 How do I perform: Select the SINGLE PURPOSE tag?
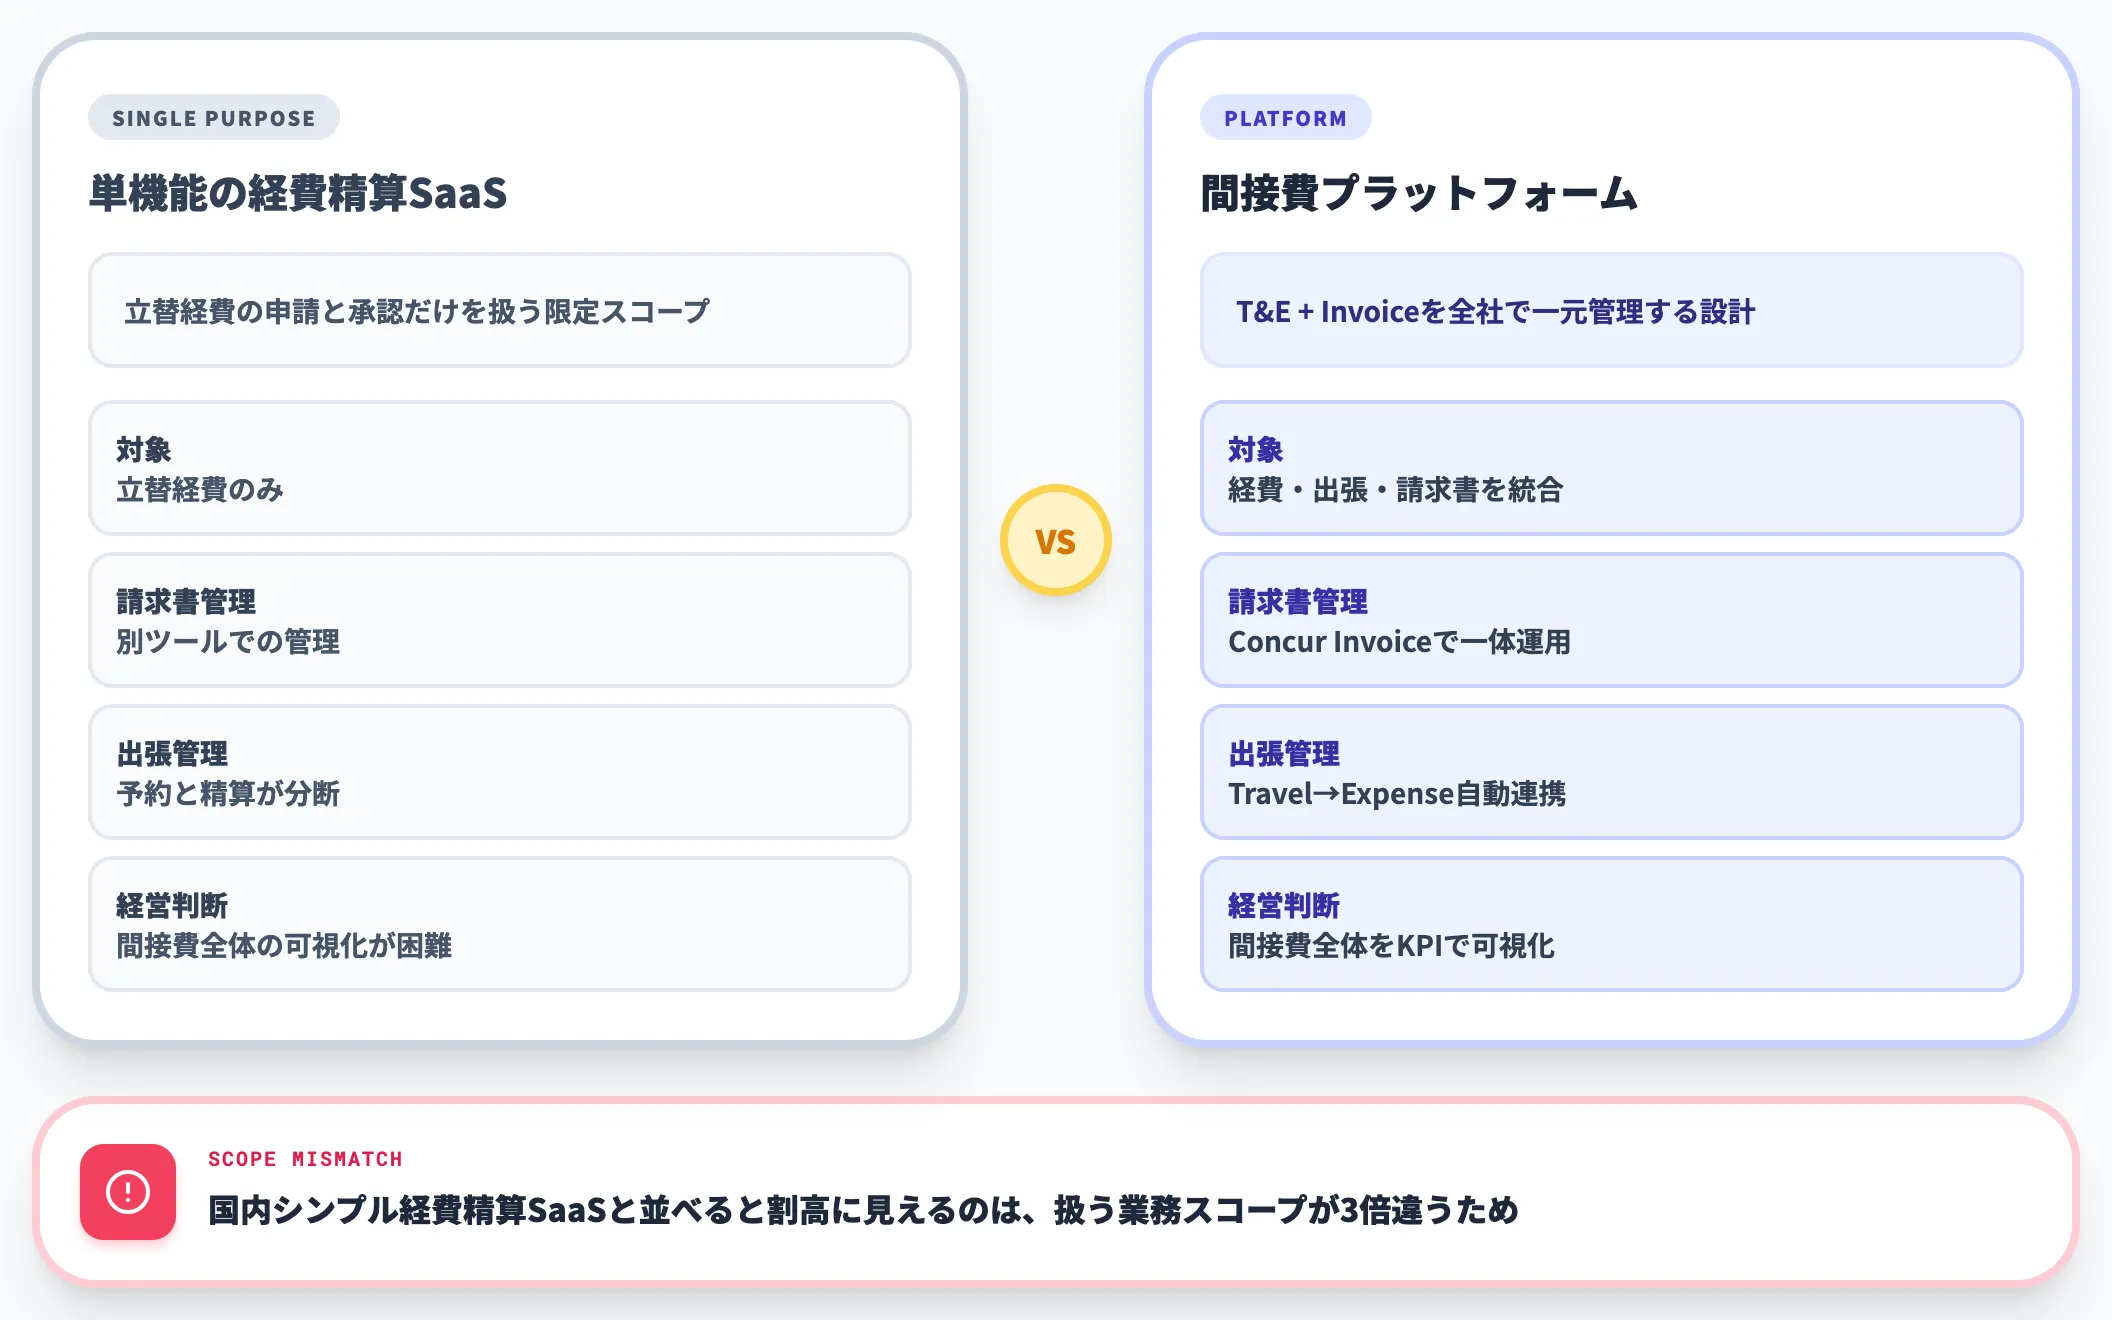pos(214,118)
